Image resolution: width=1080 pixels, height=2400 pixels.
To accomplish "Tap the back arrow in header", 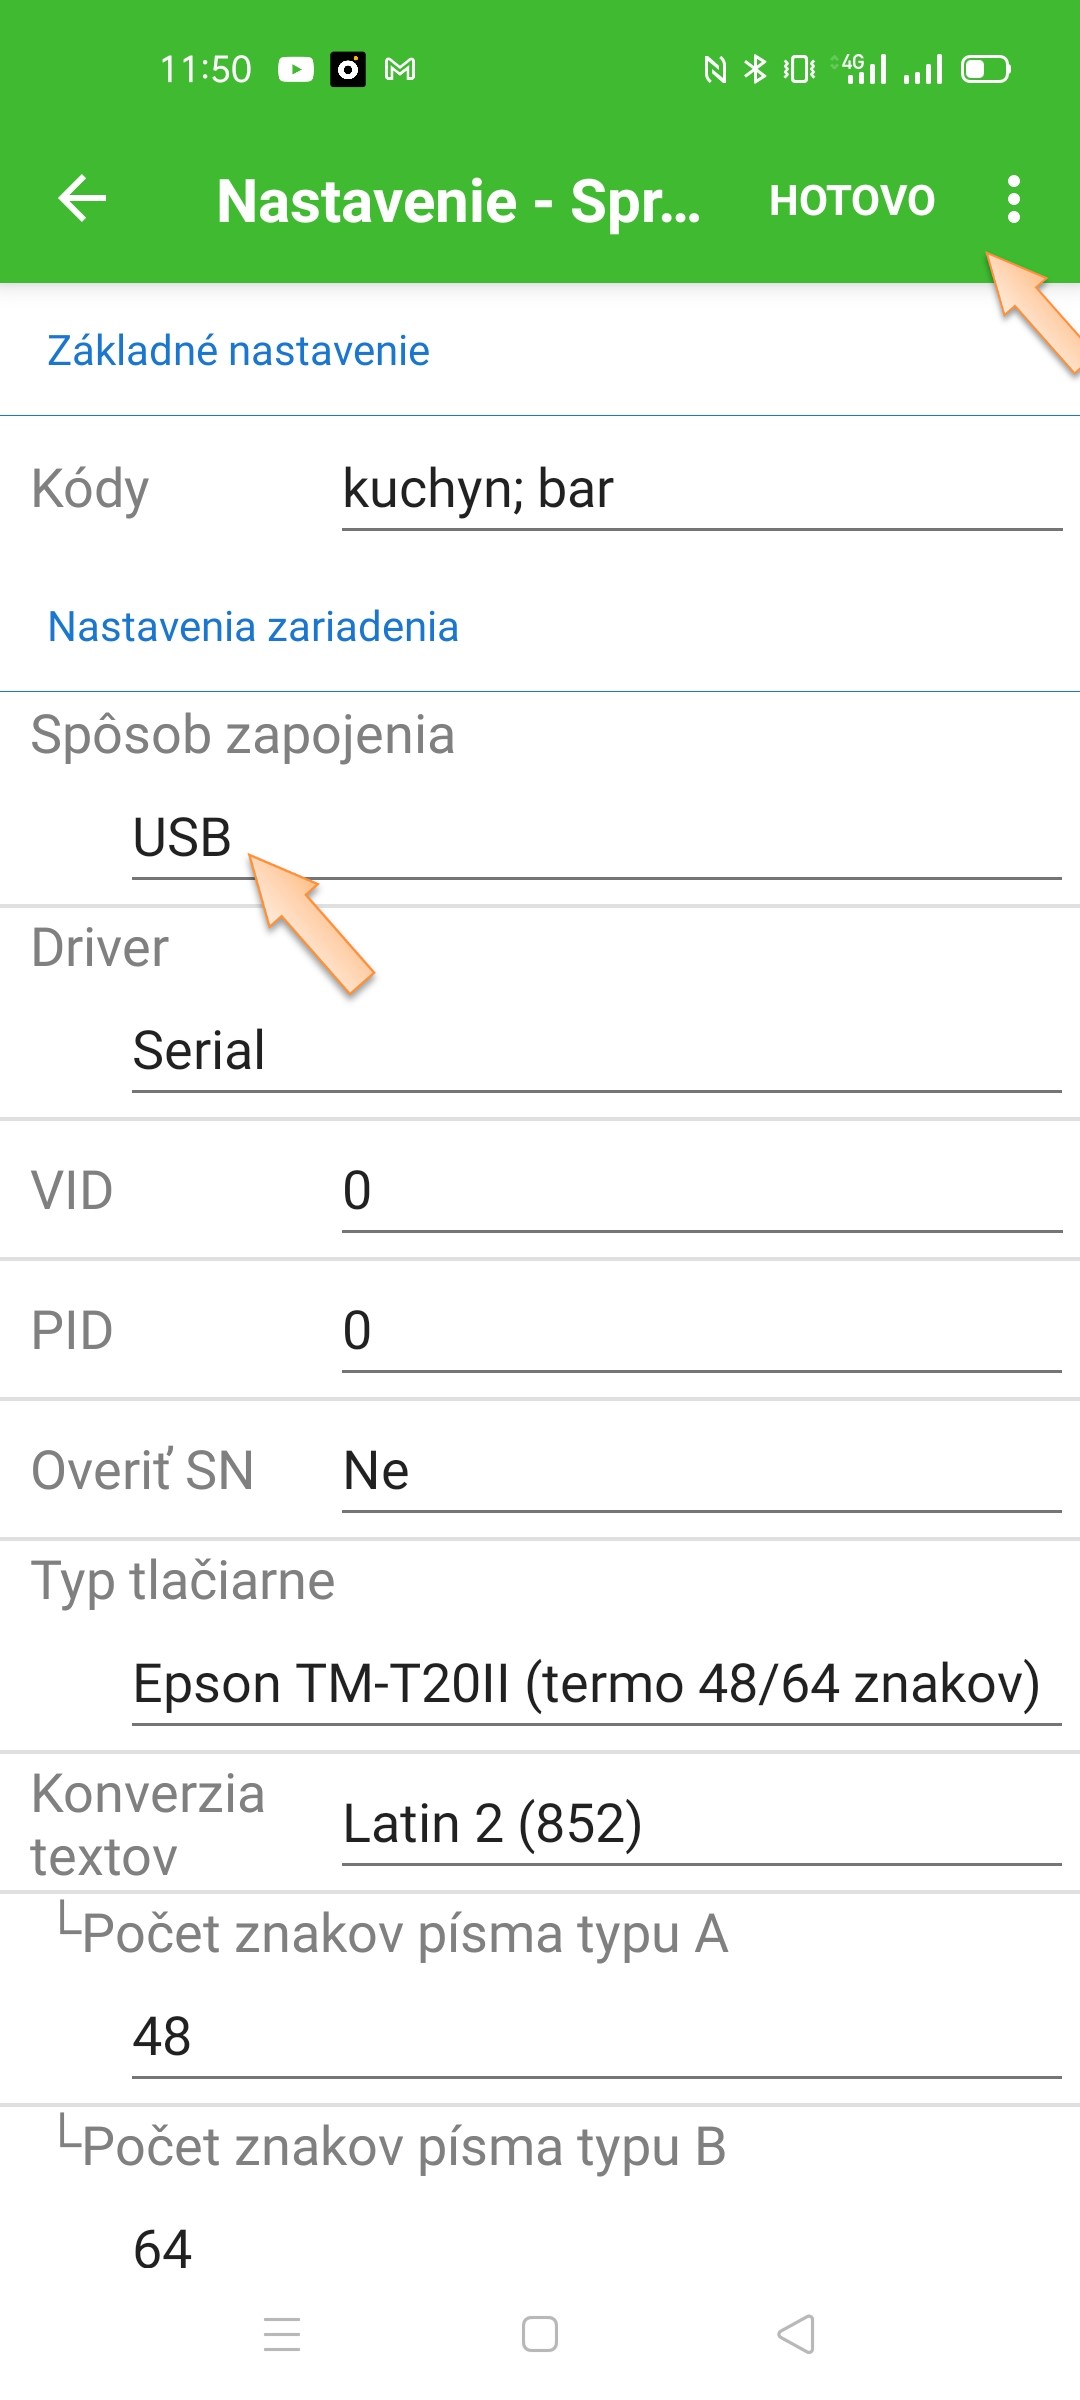I will point(82,199).
